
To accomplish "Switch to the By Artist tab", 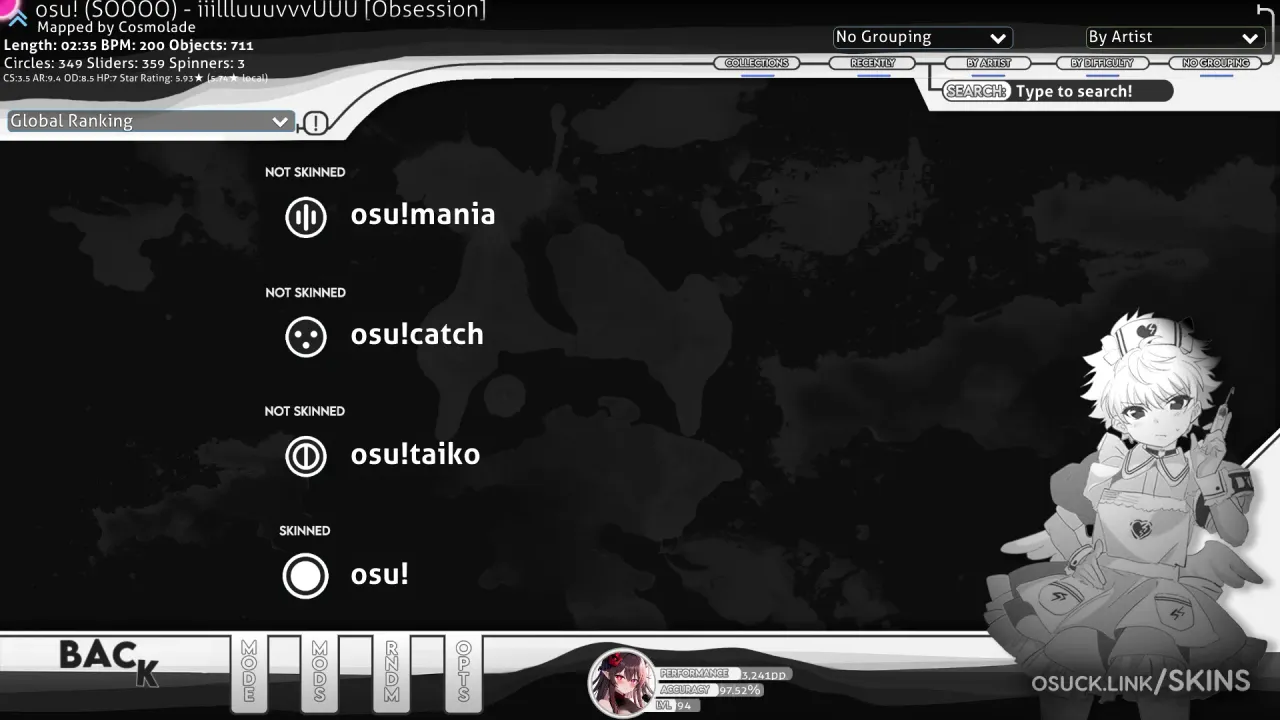I will pos(988,63).
